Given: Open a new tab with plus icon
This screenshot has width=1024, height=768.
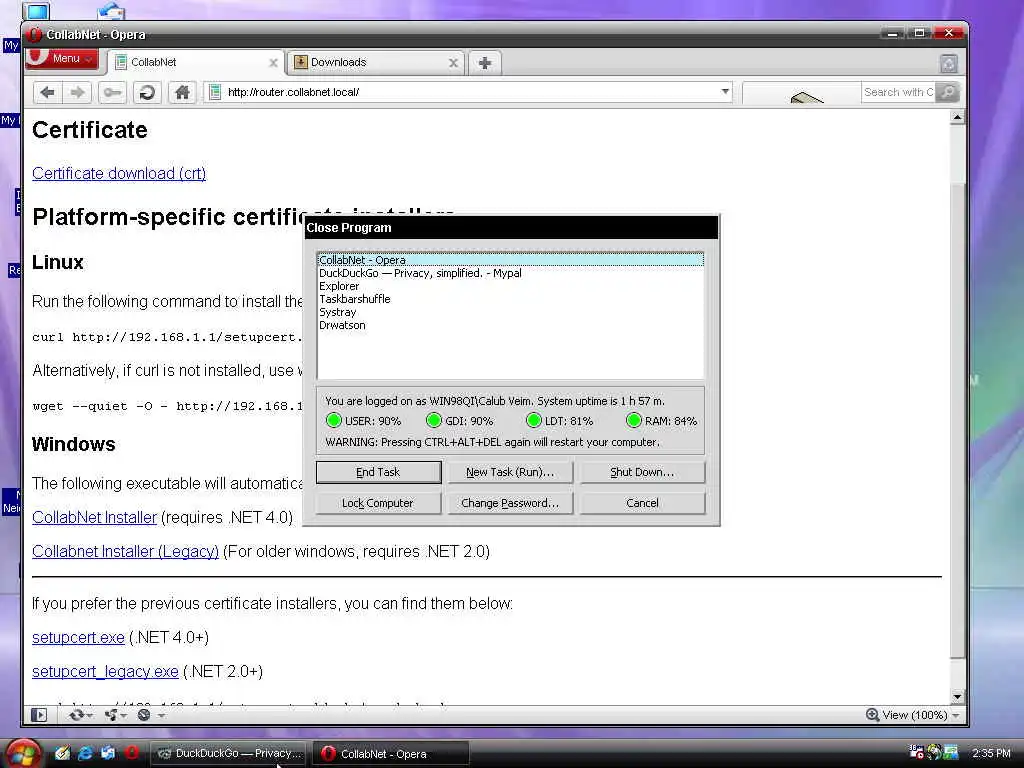Looking at the screenshot, I should [485, 63].
